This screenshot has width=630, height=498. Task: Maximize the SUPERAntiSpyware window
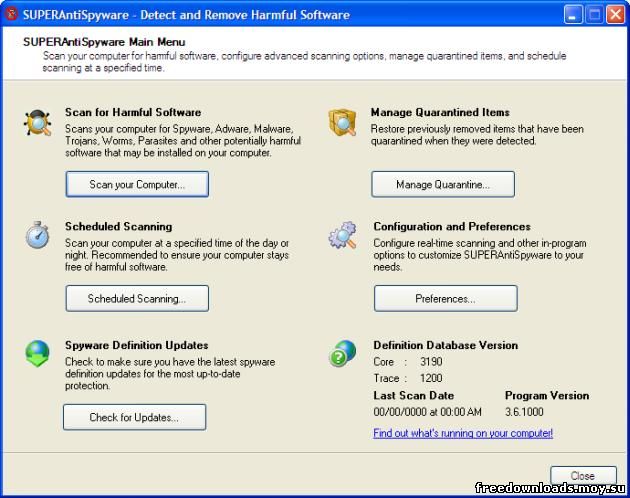tap(594, 15)
